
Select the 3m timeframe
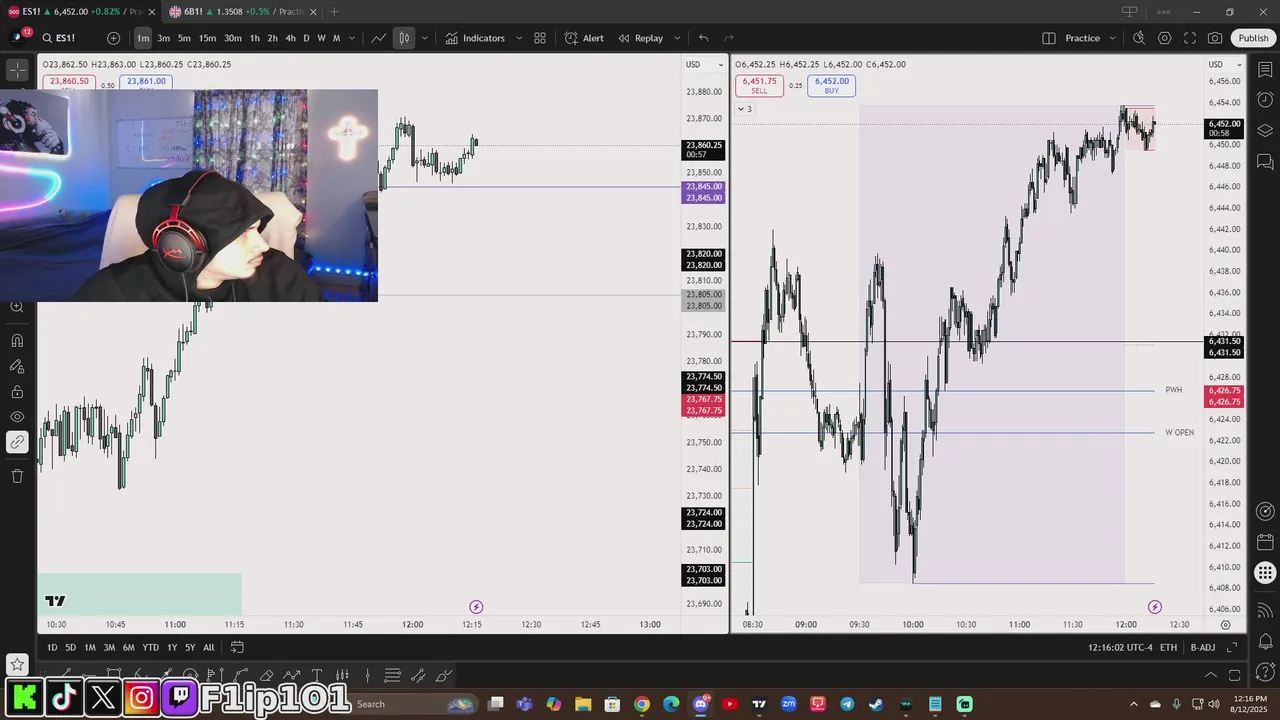click(x=163, y=38)
